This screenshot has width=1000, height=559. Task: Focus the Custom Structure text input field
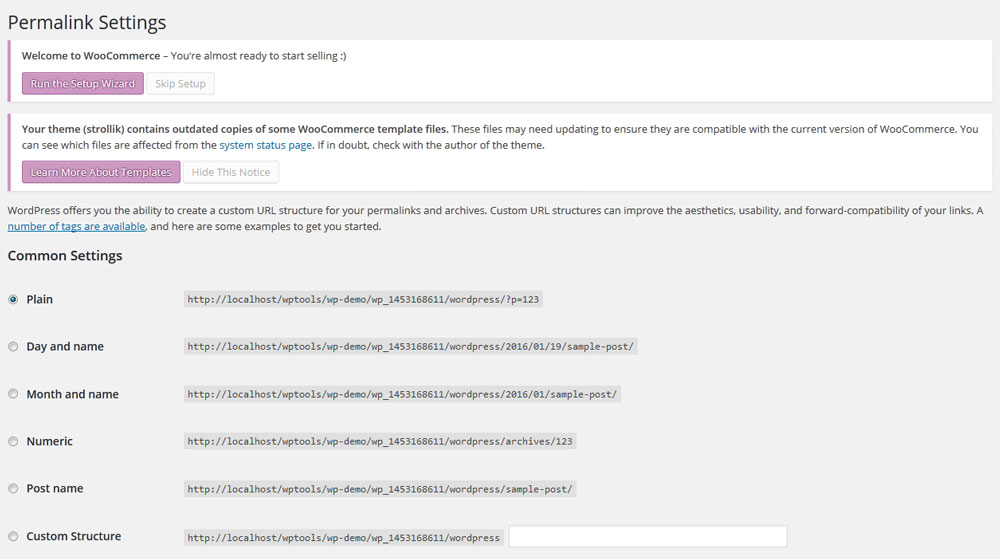point(647,537)
